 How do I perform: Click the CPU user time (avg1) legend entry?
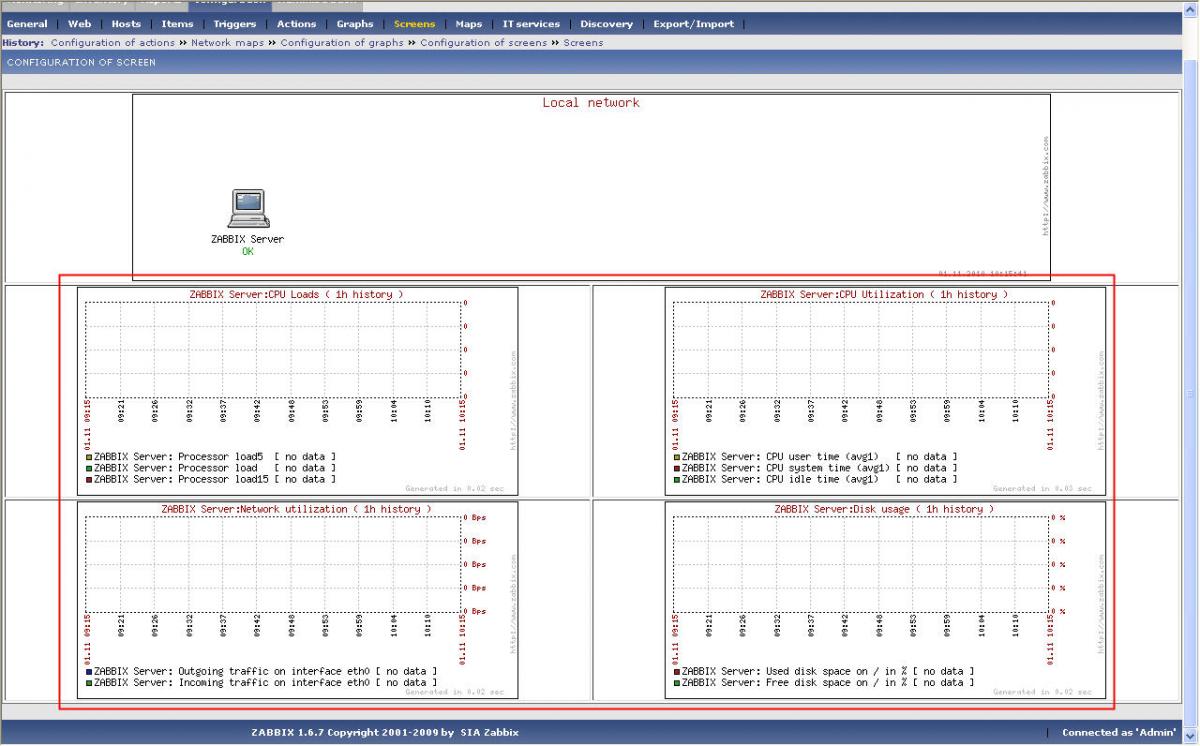(x=815, y=456)
